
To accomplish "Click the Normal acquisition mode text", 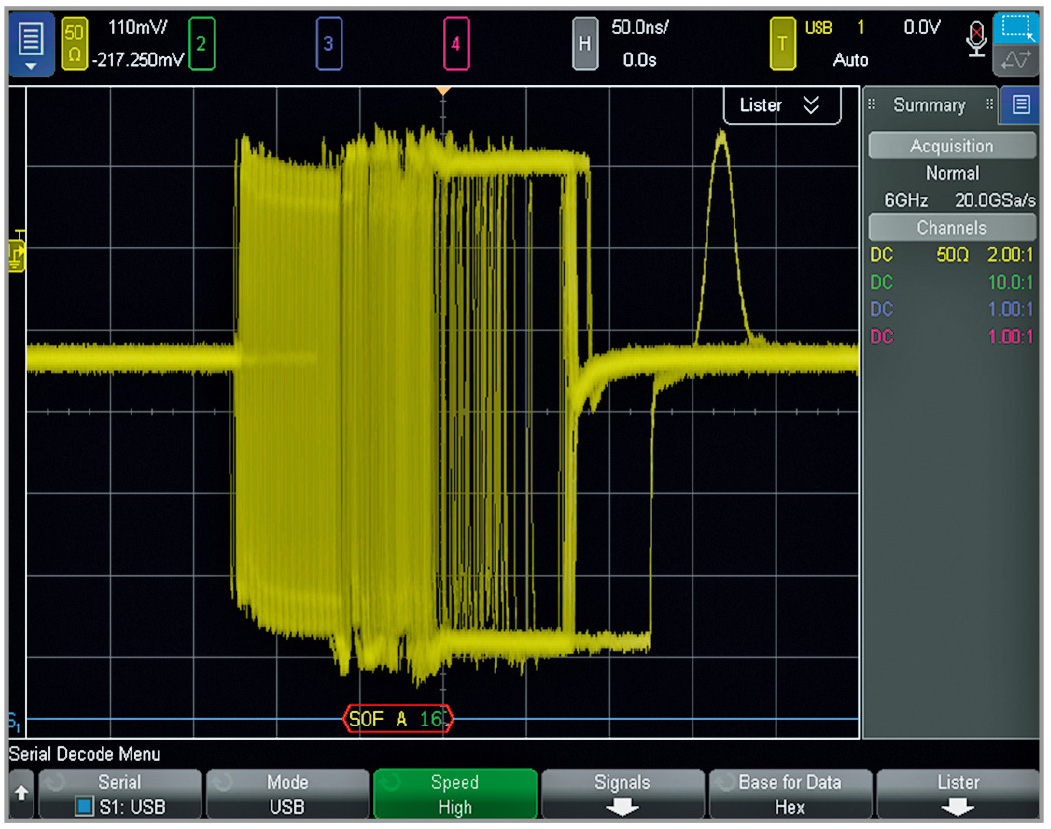I will point(952,174).
